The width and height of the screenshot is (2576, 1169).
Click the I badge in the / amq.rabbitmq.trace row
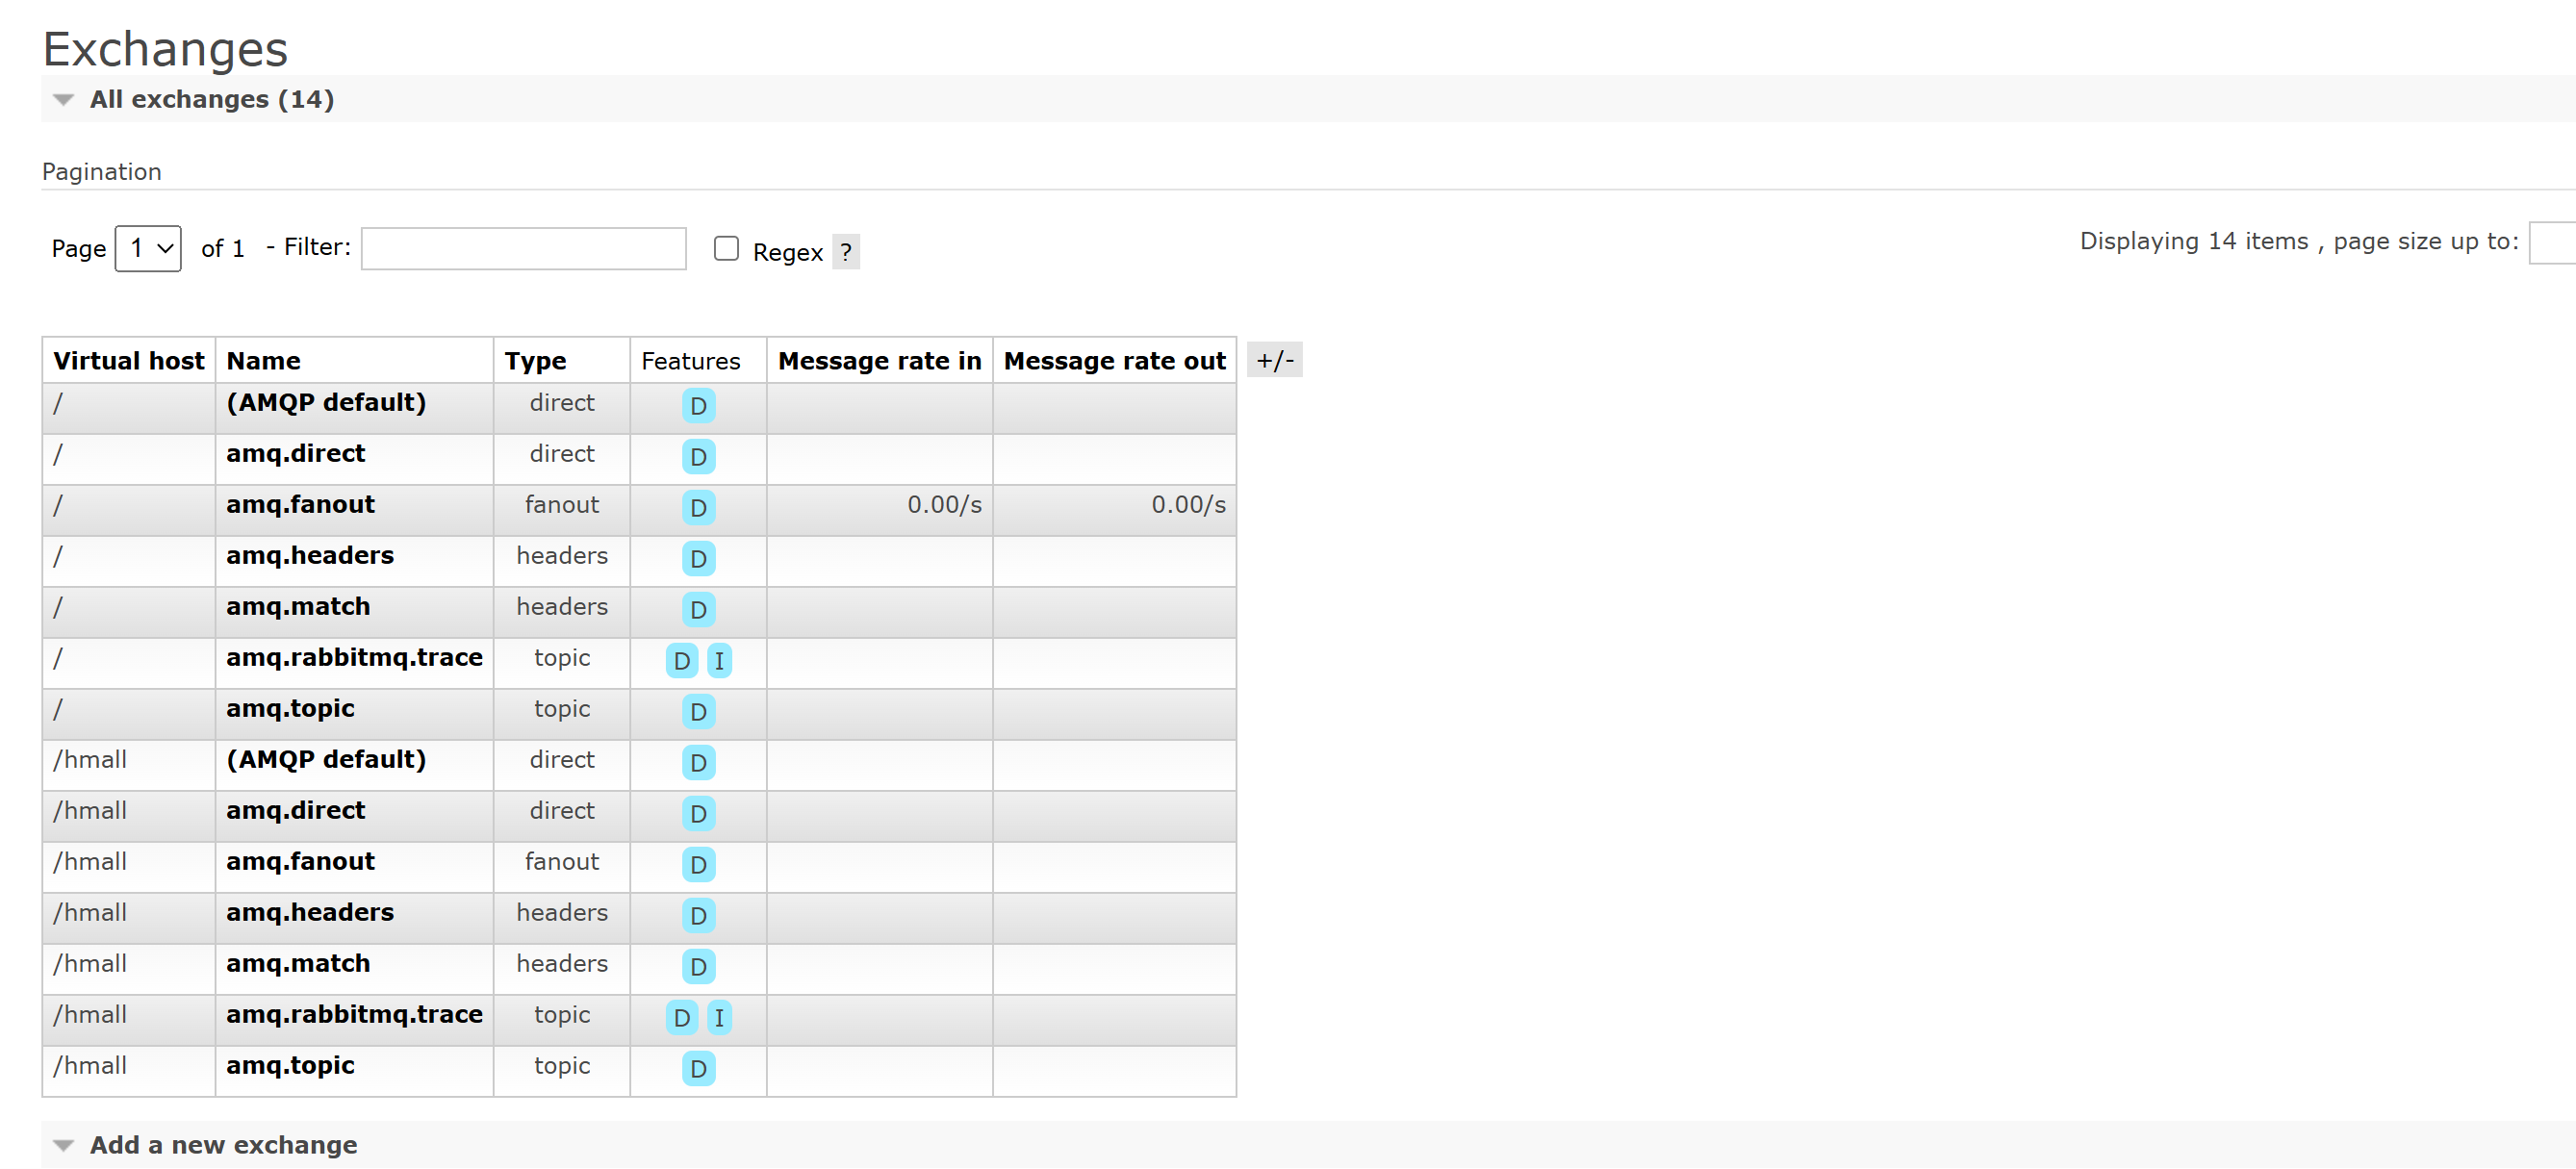(719, 661)
